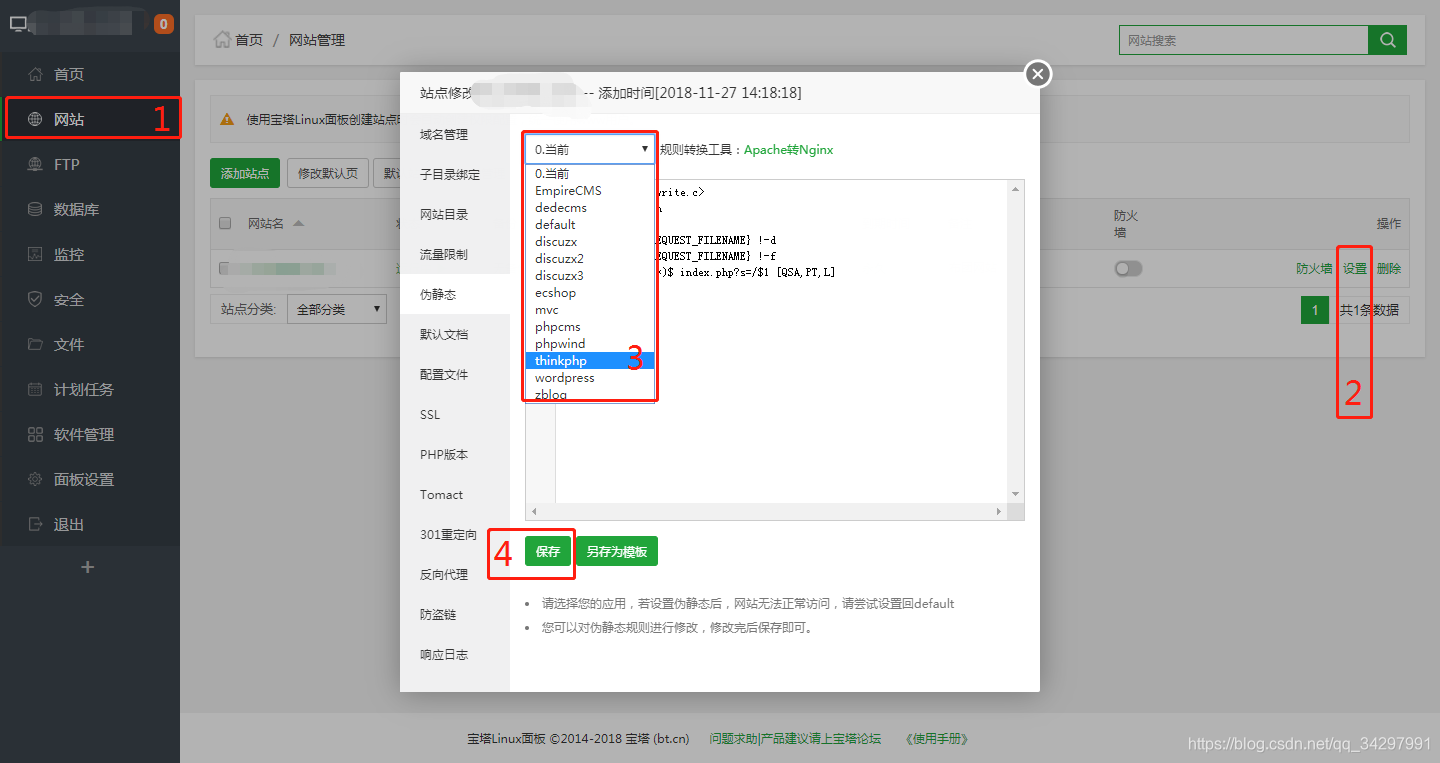The width and height of the screenshot is (1440, 763).
Task: Choose phpwind in the rules list
Action: click(590, 344)
